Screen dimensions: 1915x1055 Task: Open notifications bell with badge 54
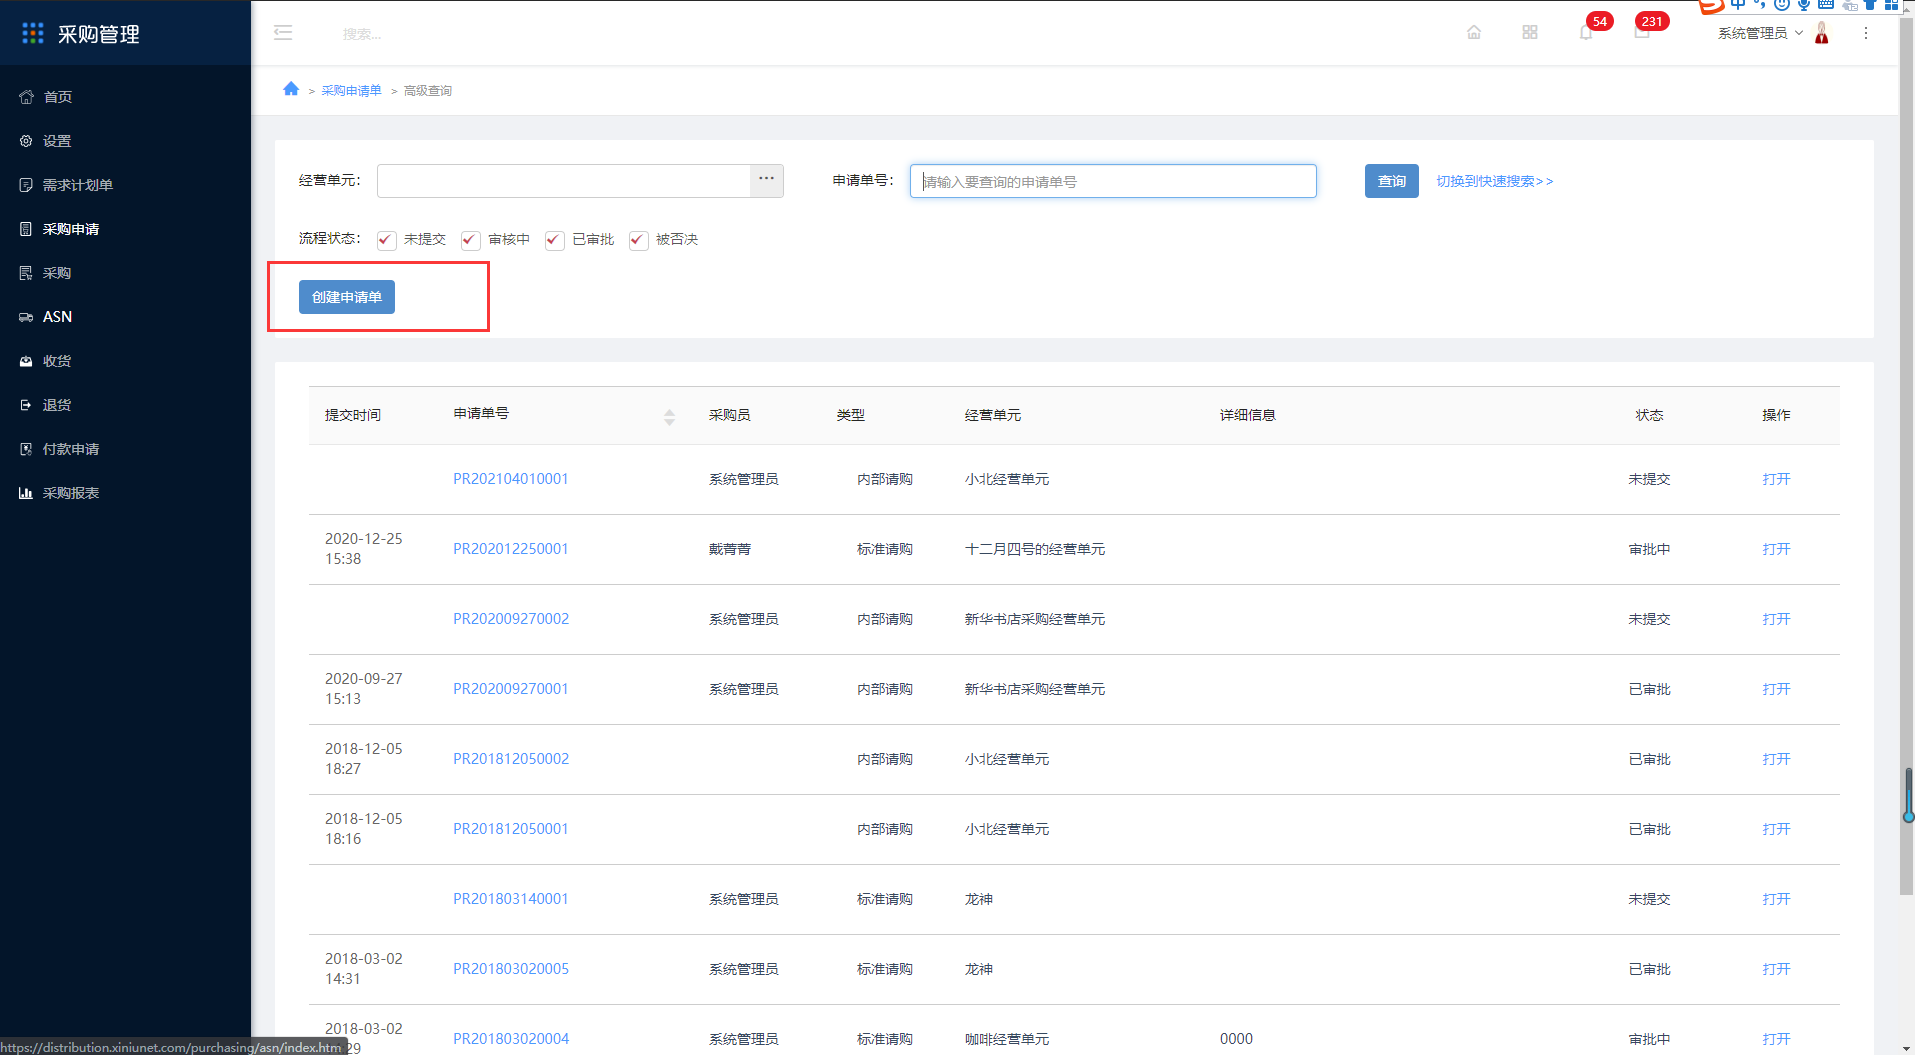(x=1586, y=33)
